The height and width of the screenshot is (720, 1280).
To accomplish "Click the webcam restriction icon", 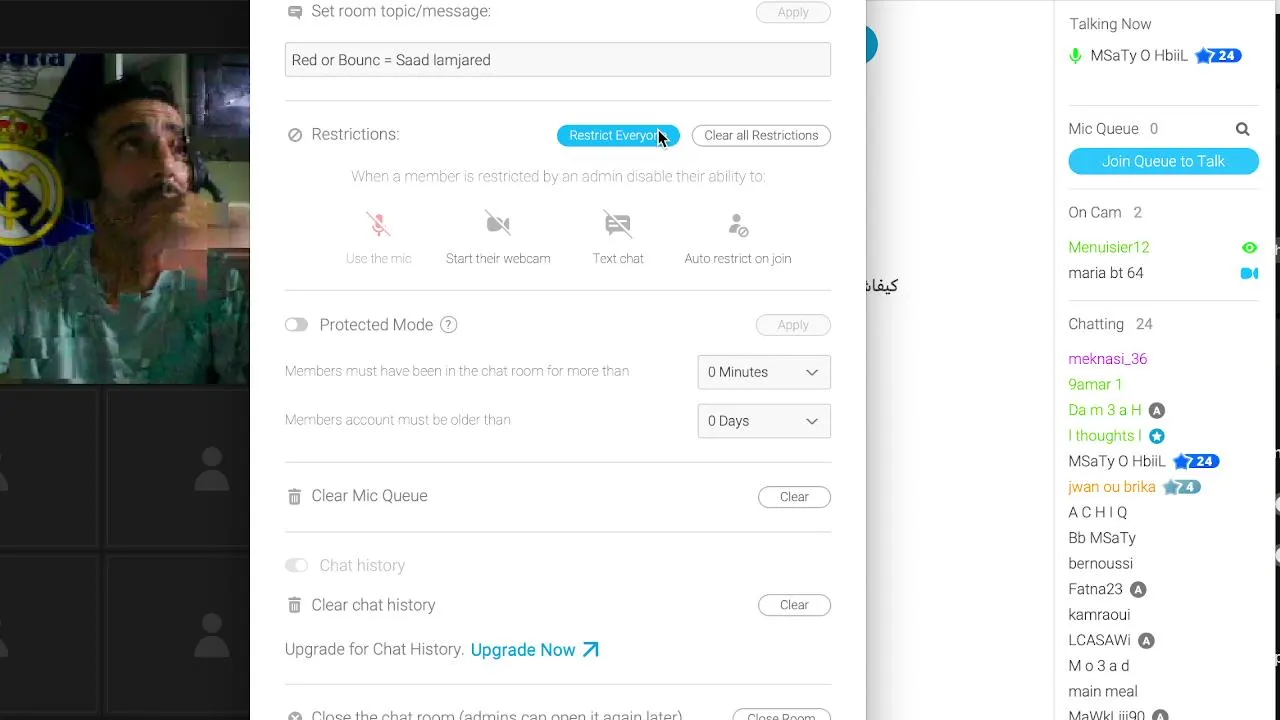I will 498,223.
